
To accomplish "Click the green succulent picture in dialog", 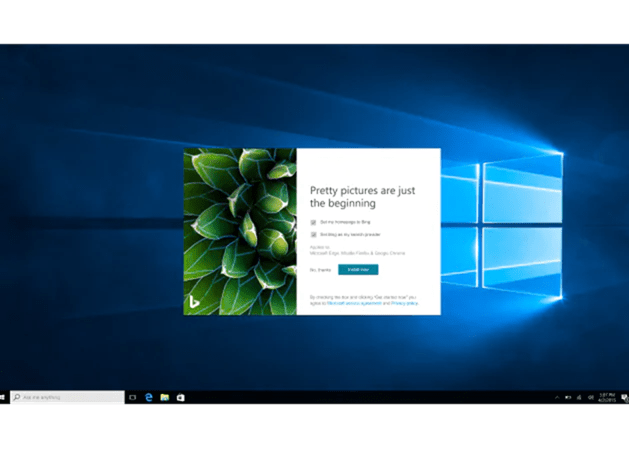I will point(240,232).
